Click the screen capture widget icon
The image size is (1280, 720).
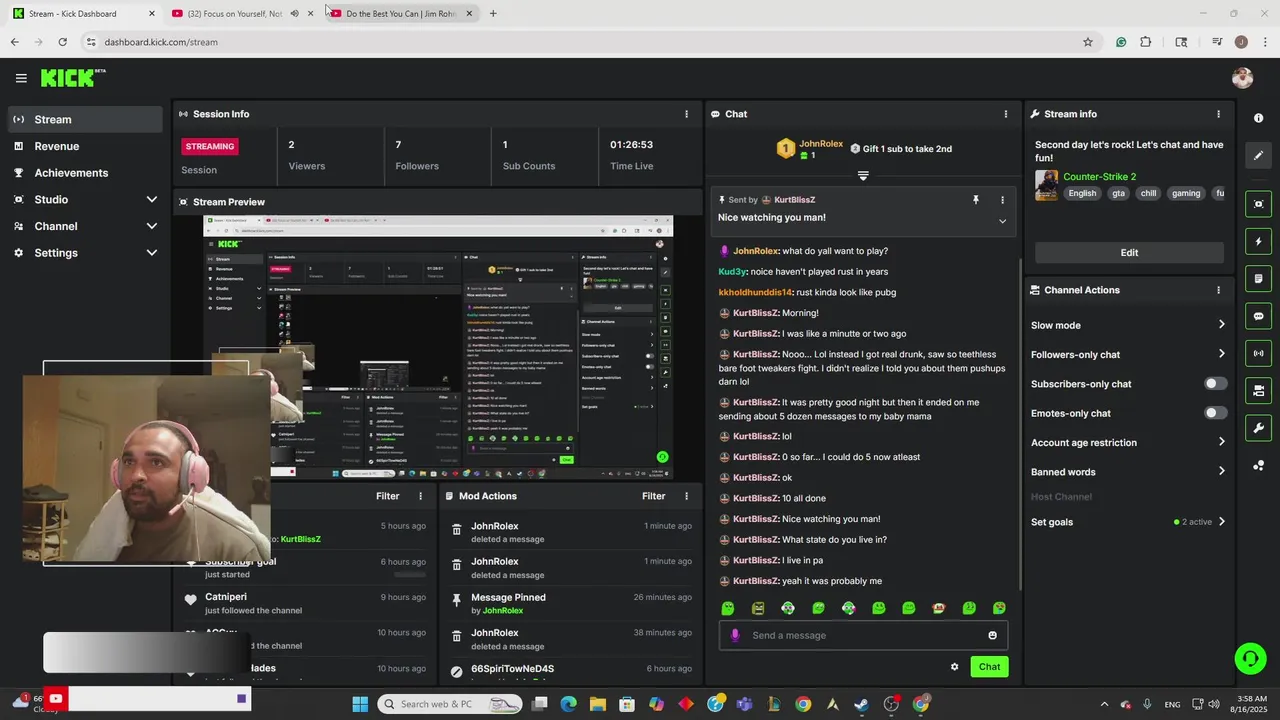click(x=1258, y=204)
